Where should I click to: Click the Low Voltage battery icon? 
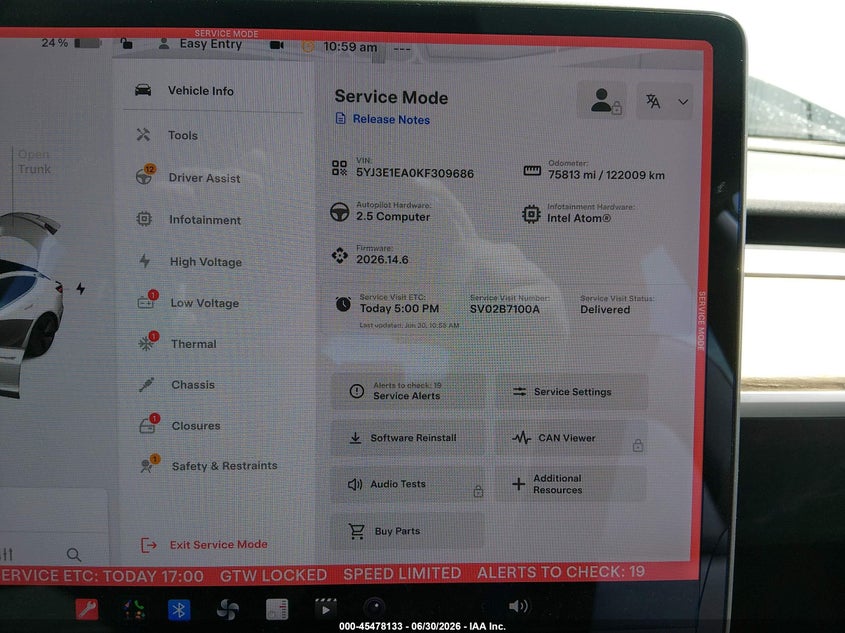(146, 303)
